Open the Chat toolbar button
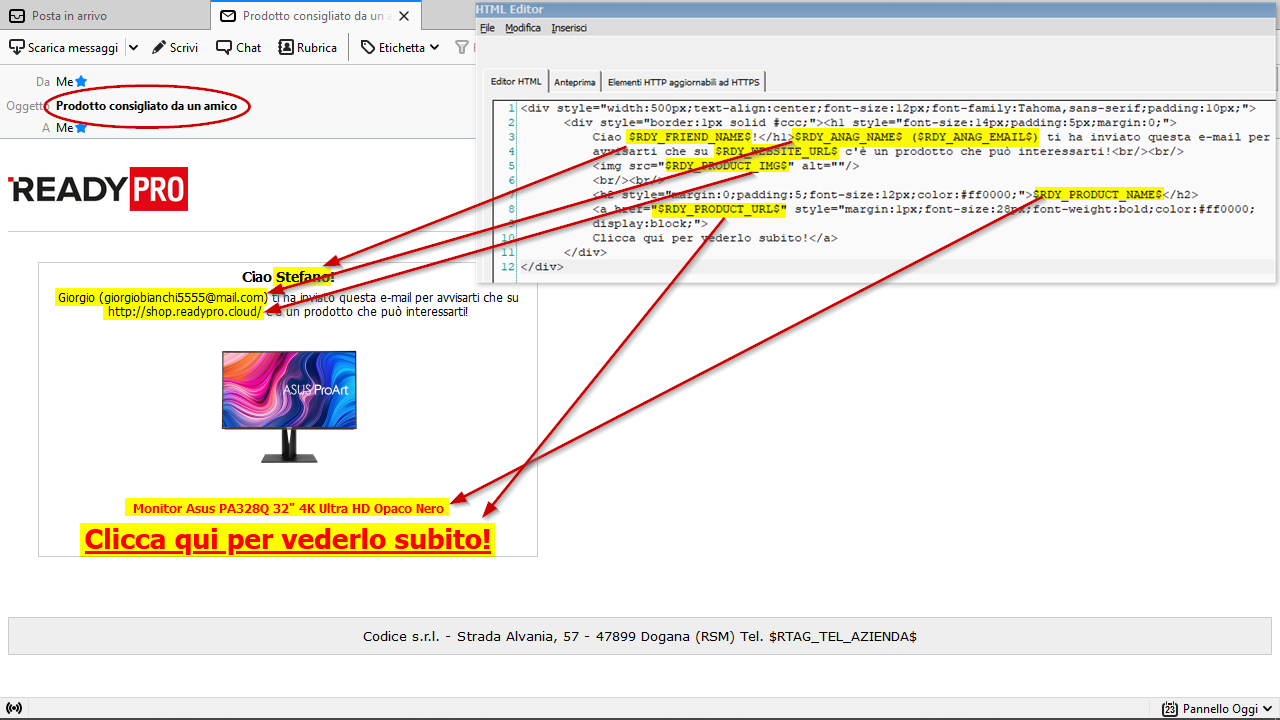1280x720 pixels. [x=239, y=47]
